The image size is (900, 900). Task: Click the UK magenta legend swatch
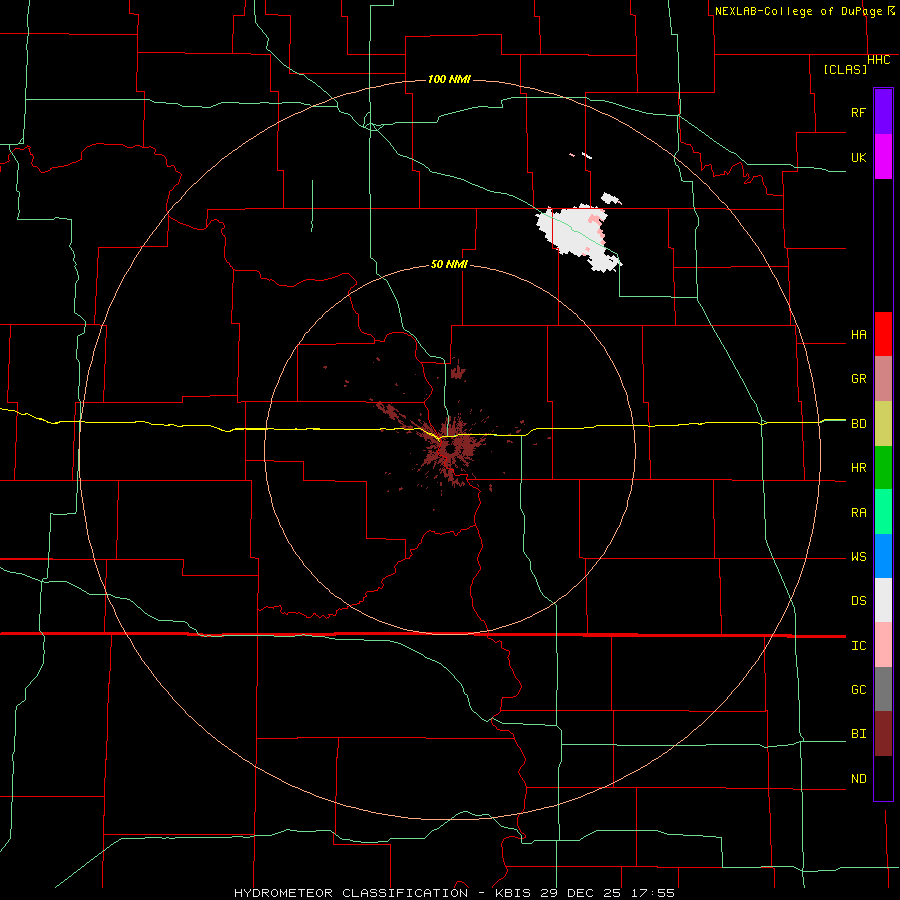(x=883, y=157)
